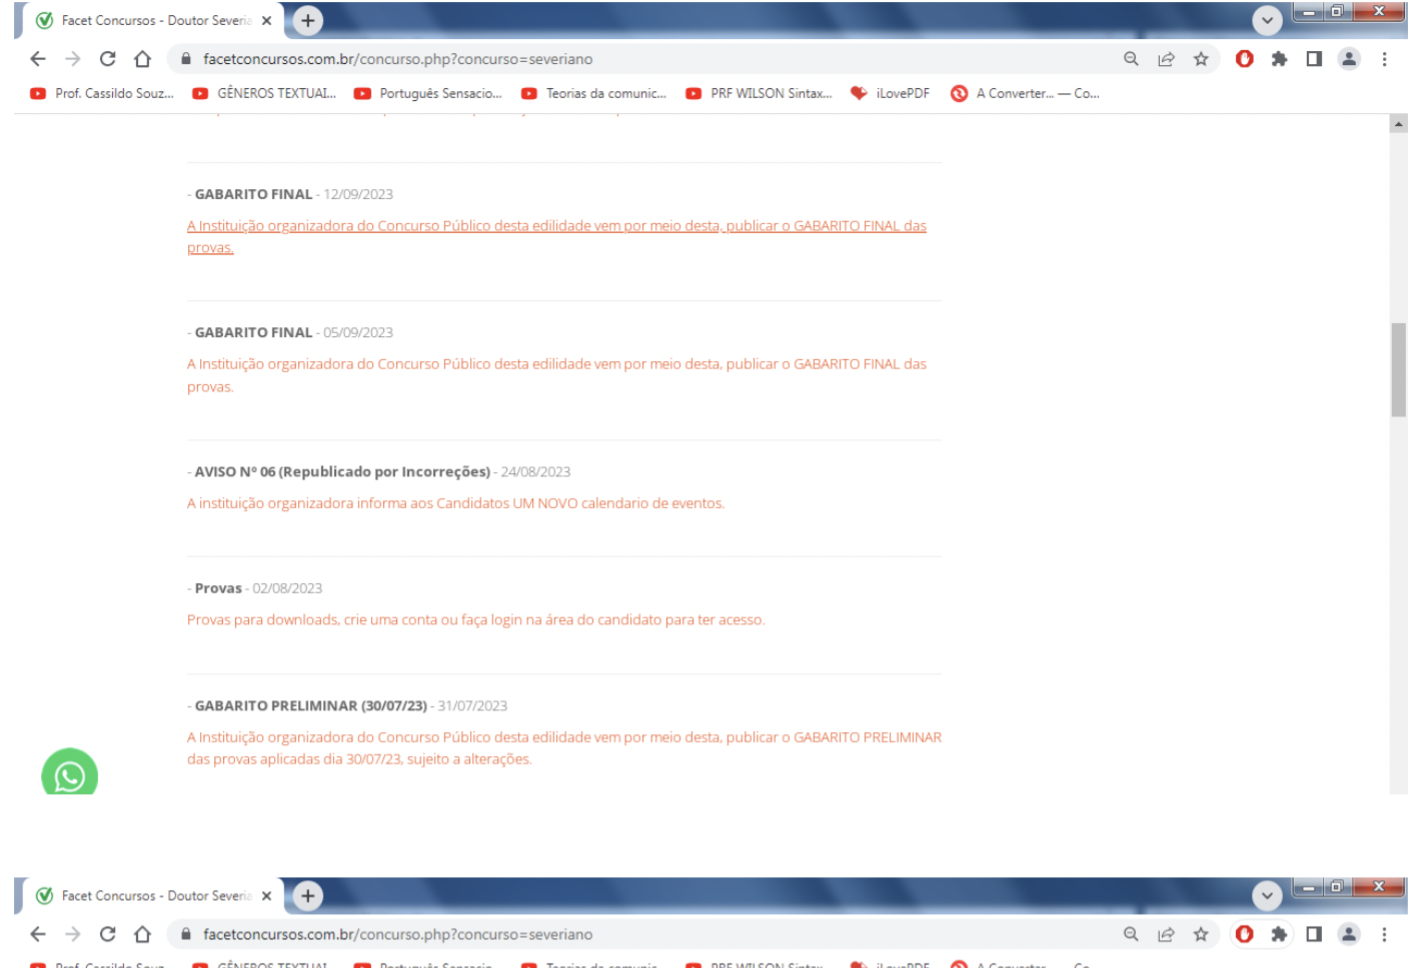This screenshot has width=1428, height=968.
Task: Open the share icon in upper address bar
Action: [x=1165, y=59]
